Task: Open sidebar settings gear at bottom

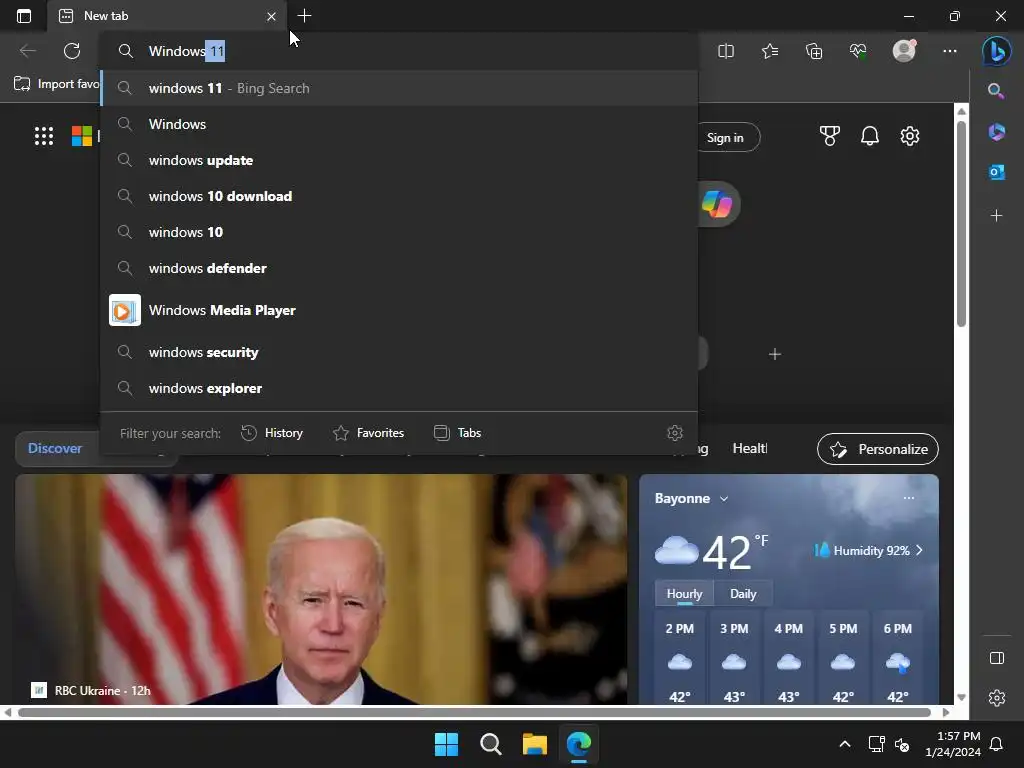Action: tap(997, 698)
